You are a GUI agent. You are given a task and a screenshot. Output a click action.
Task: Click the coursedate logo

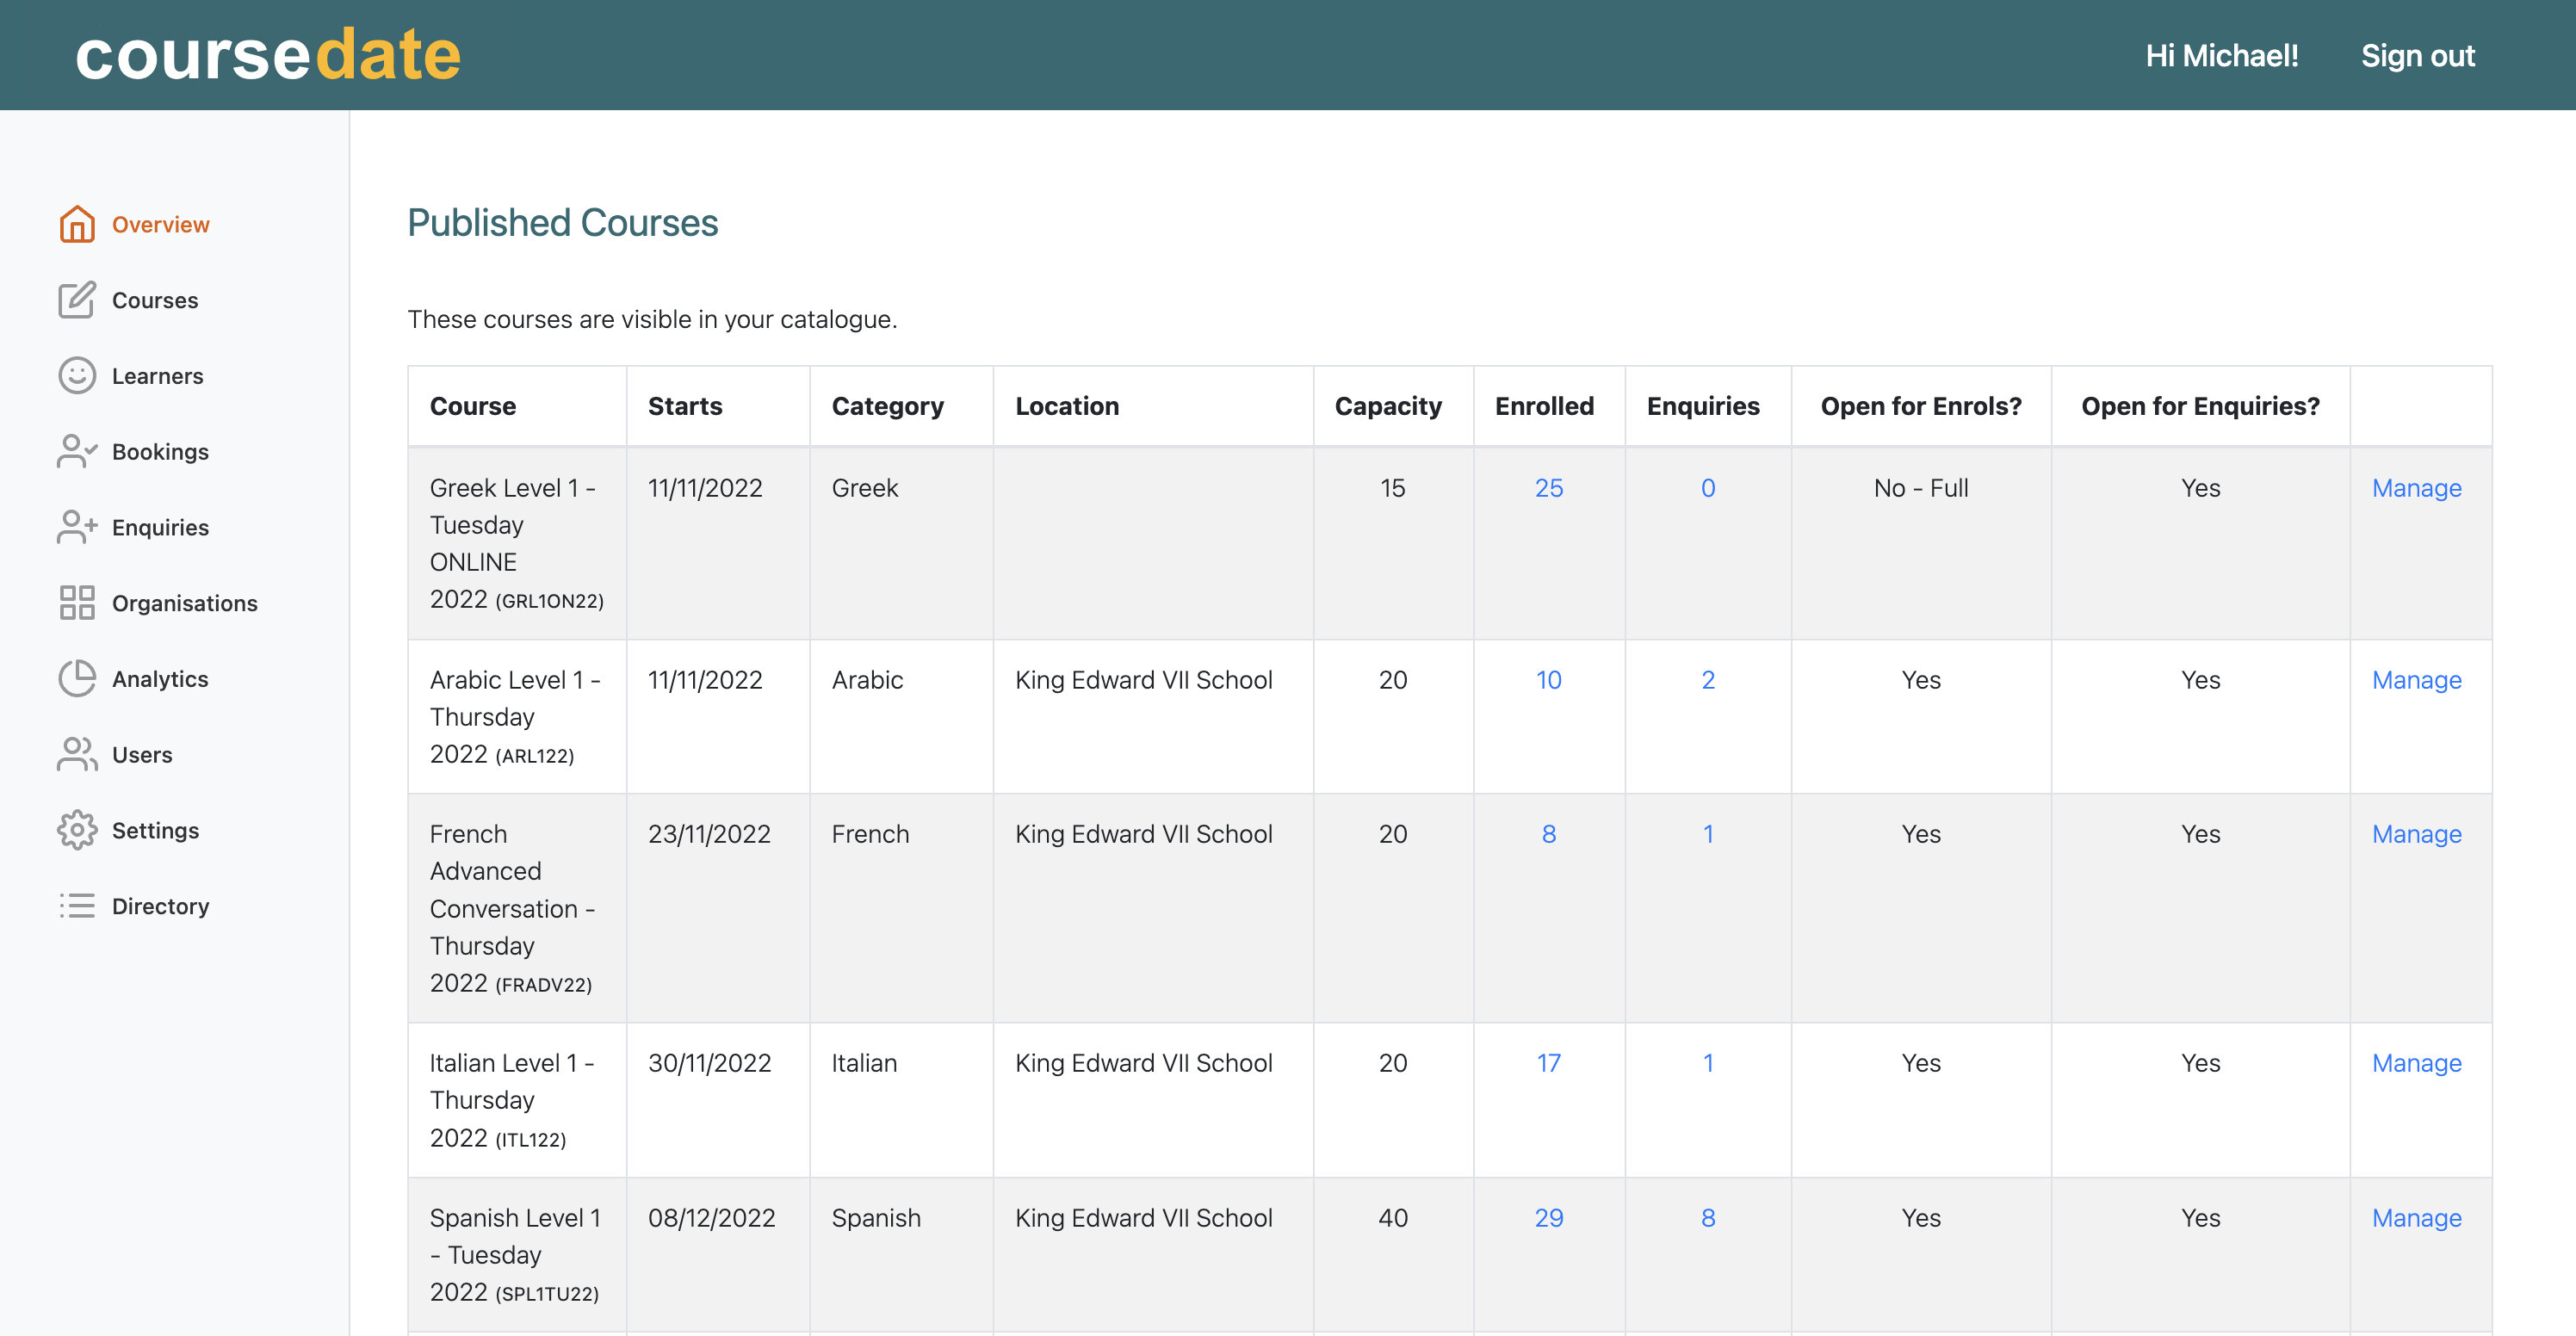point(268,55)
